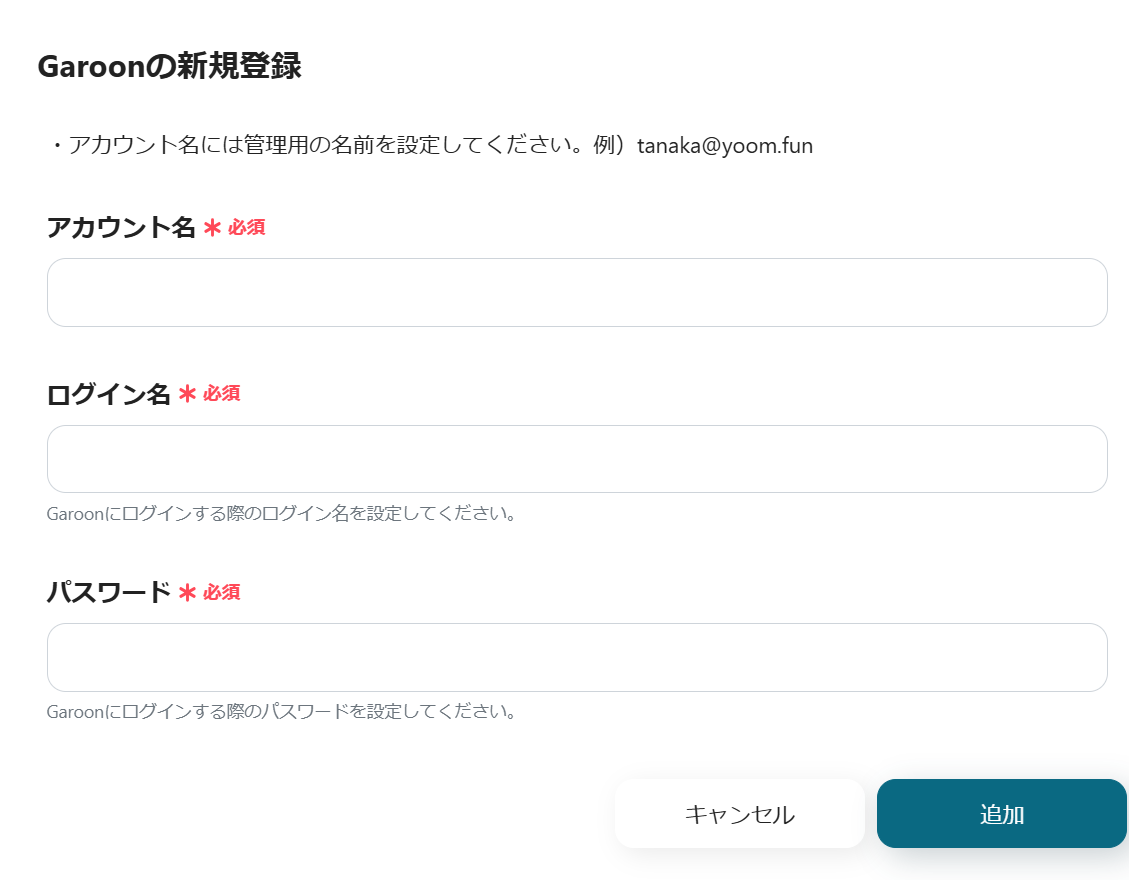Click the red asterisk beside ログイン名
This screenshot has width=1129, height=880.
click(187, 394)
